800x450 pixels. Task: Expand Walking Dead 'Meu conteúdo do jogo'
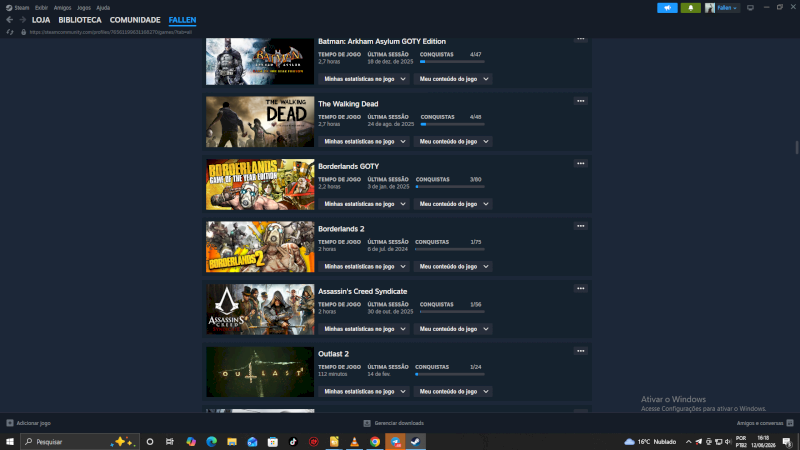[453, 141]
